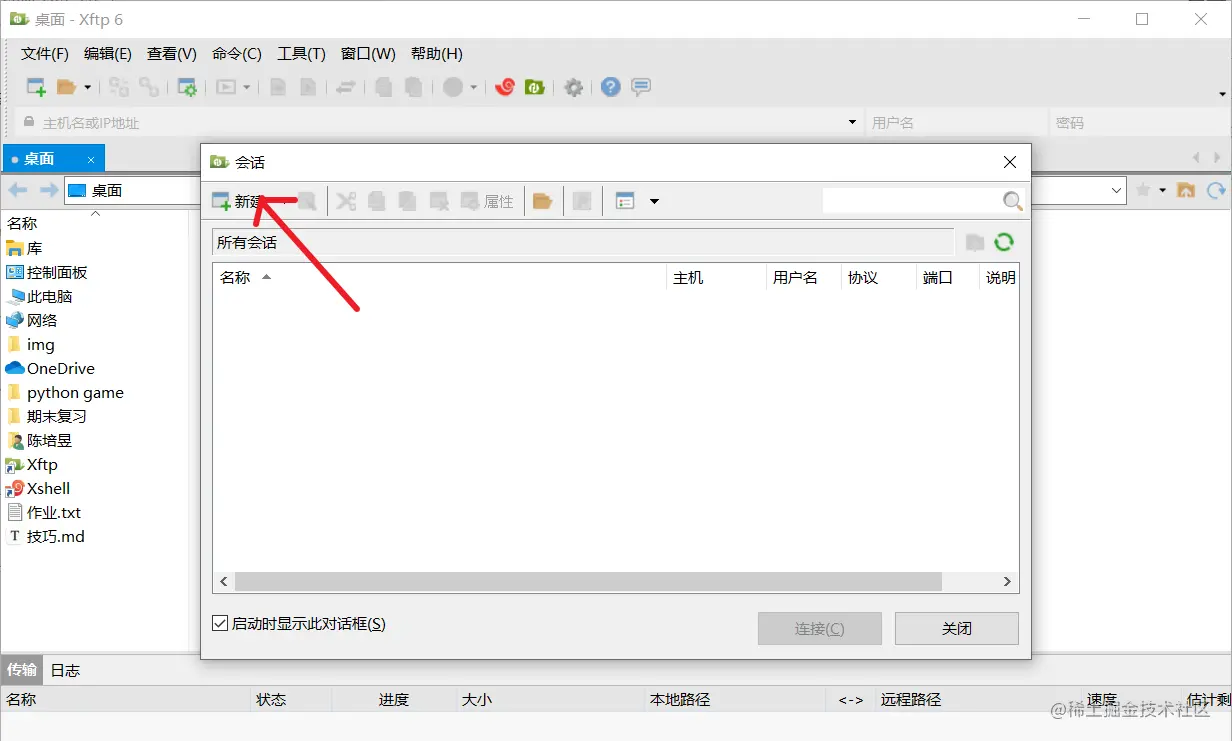The width and height of the screenshot is (1232, 741).
Task: Click the cut scissors icon in sessions dialog
Action: pos(346,201)
